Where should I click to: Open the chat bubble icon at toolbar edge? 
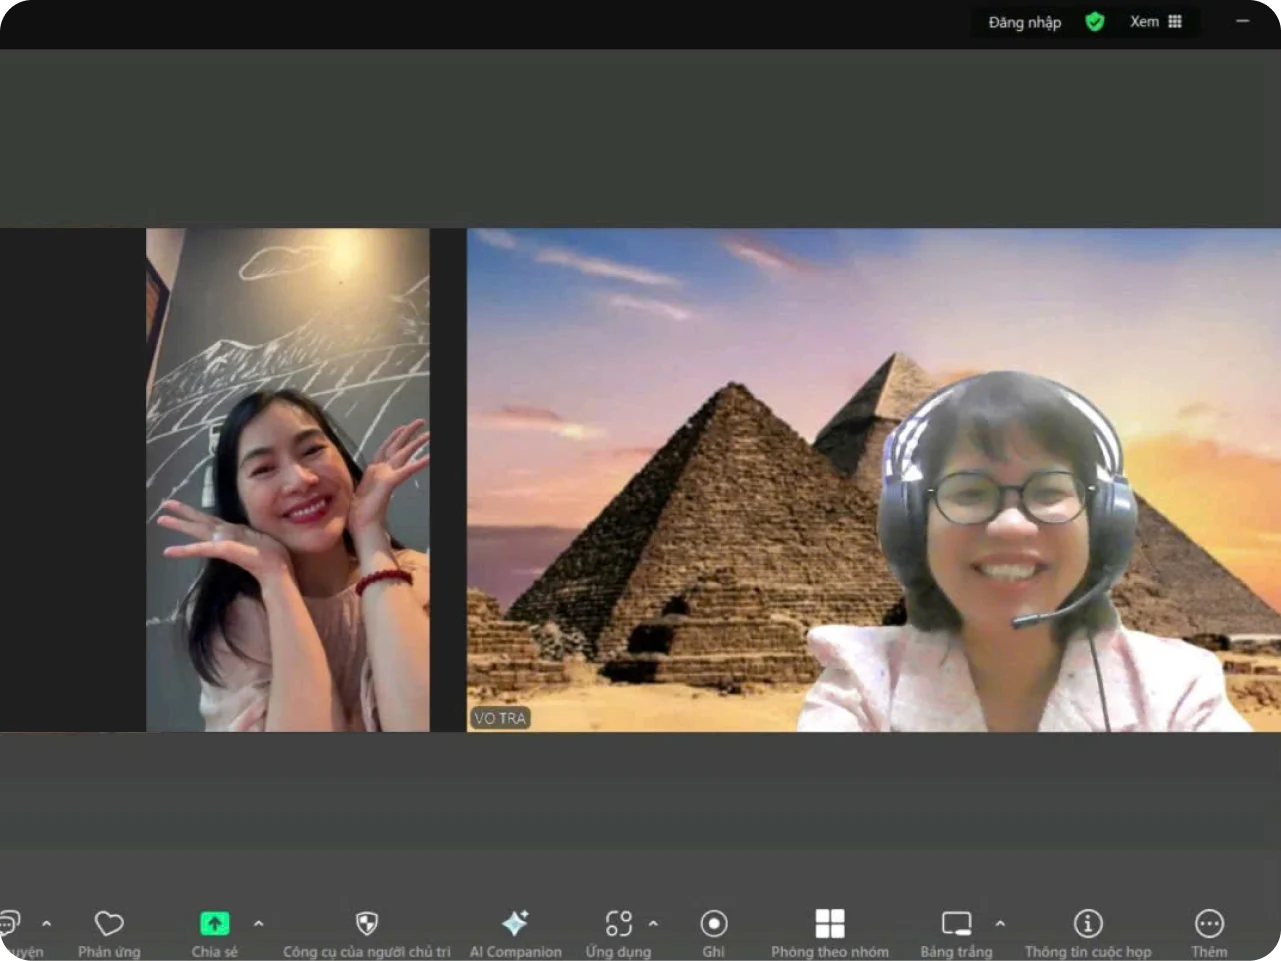click(x=10, y=924)
